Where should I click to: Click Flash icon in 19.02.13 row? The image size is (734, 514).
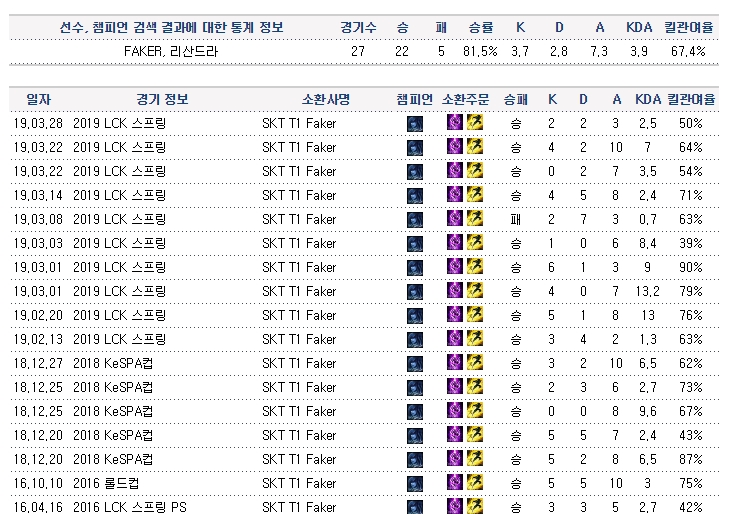point(474,338)
